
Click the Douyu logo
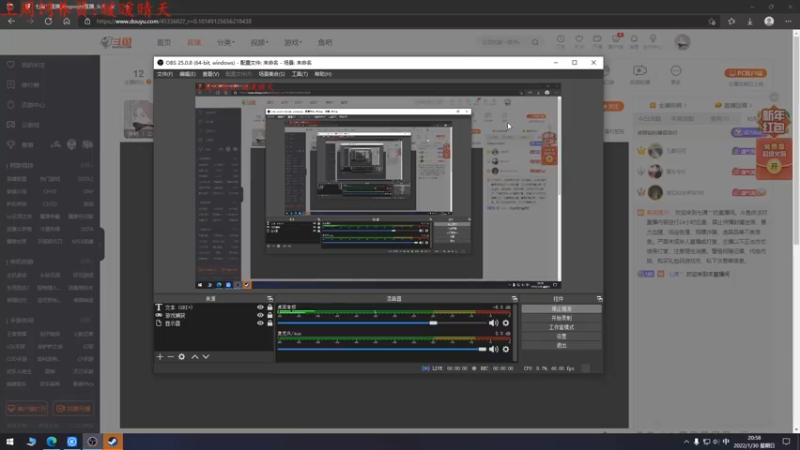[x=116, y=42]
